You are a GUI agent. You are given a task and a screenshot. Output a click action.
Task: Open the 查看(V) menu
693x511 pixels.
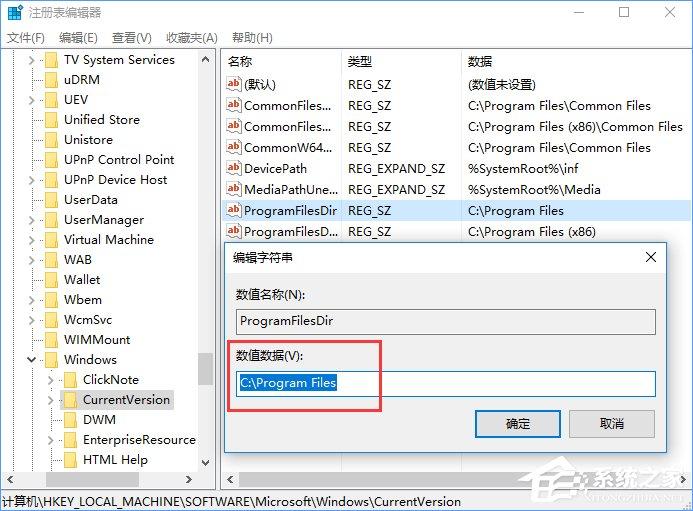[x=132, y=38]
